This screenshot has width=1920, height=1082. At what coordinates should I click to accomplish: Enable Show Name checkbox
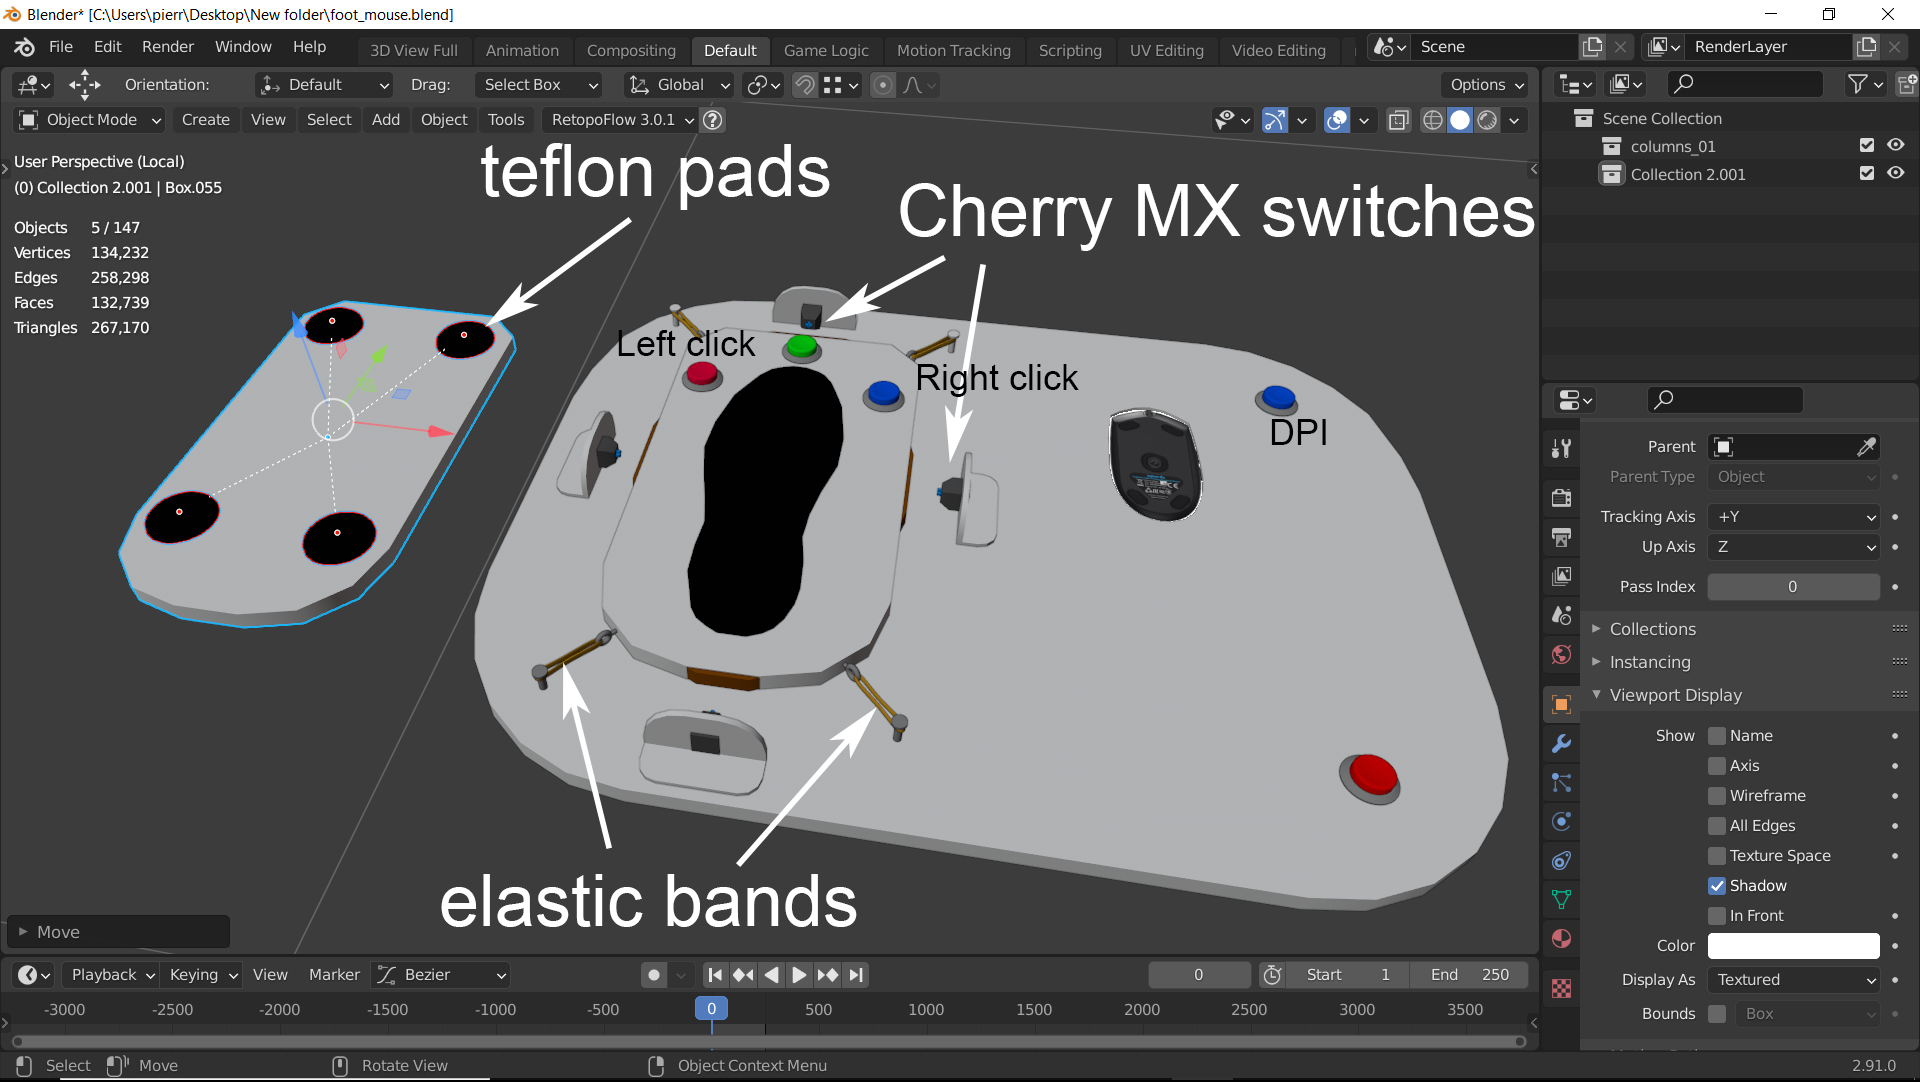[x=1717, y=736]
